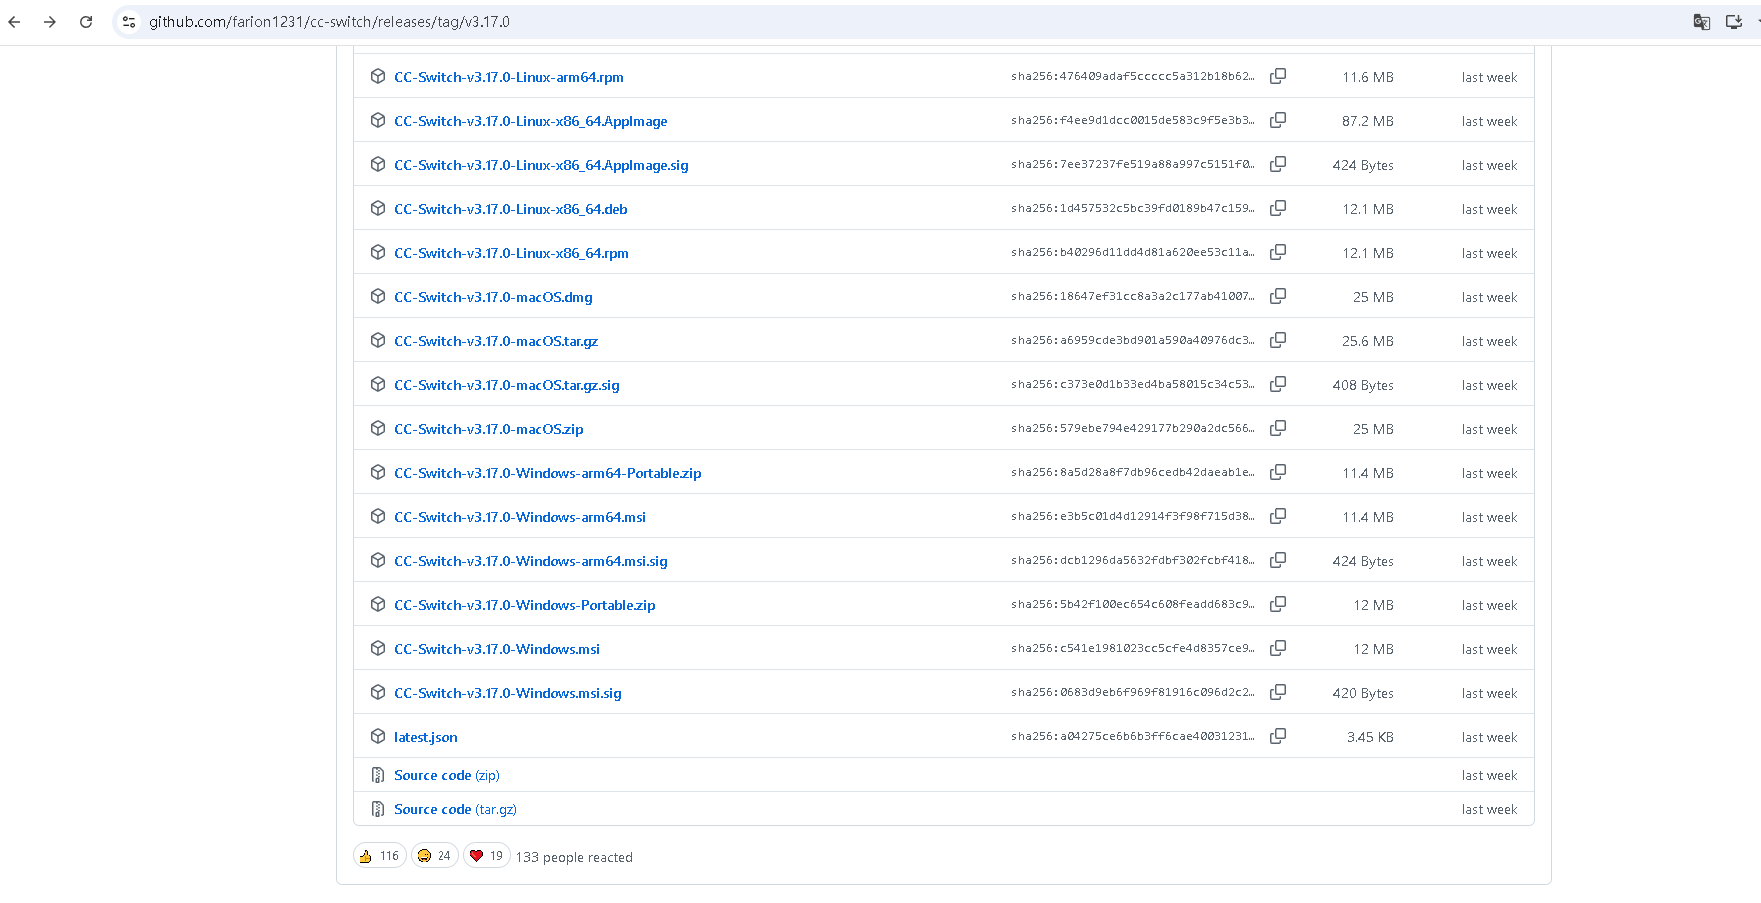This screenshot has width=1761, height=903.
Task: Copy sha256 of Windows-Portable.zip
Action: (x=1278, y=604)
